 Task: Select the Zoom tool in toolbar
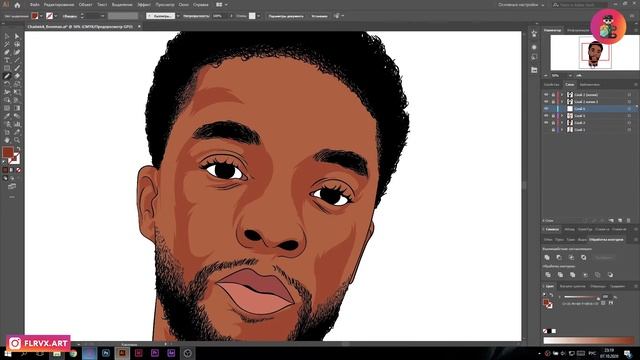point(17,140)
